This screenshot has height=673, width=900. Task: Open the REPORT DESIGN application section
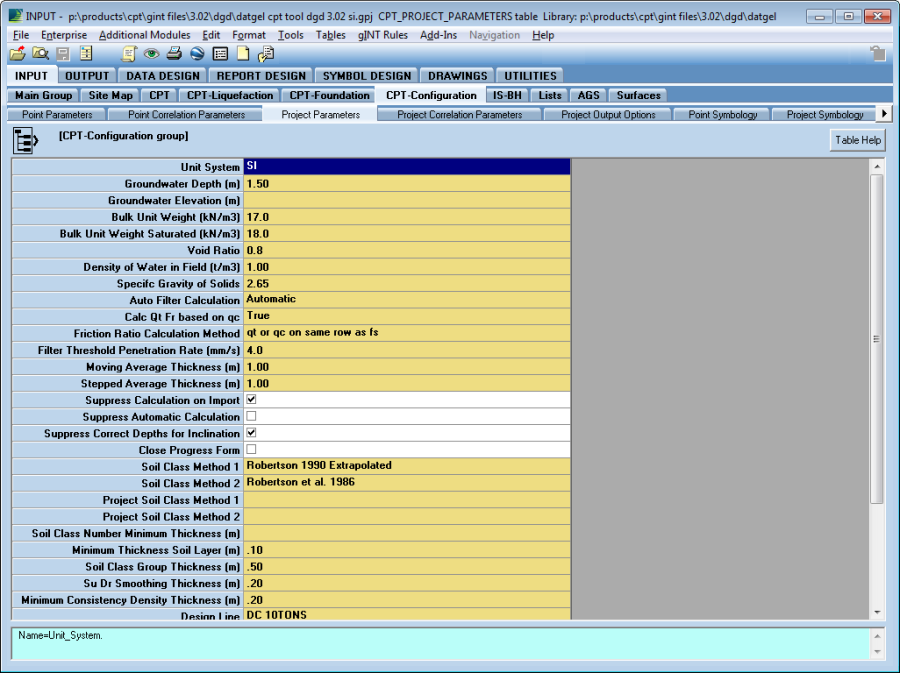coord(261,76)
